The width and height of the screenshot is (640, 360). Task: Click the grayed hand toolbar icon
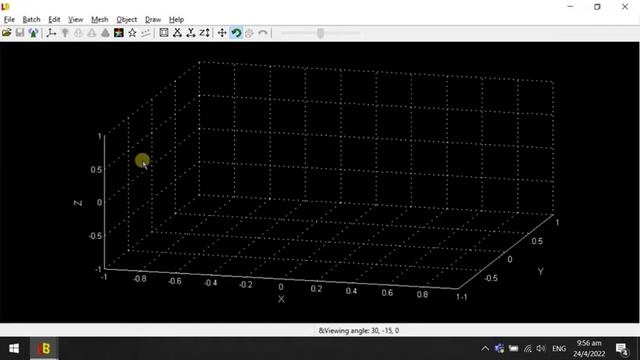249,33
